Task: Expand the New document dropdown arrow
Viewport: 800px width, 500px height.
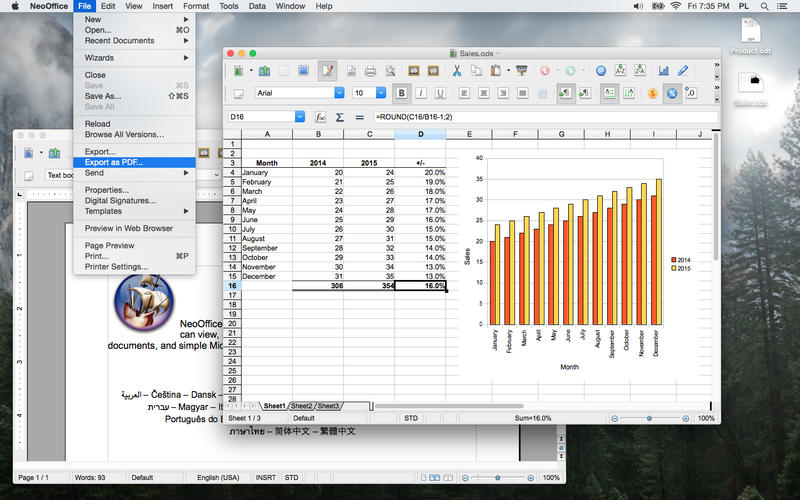Action: [x=251, y=70]
